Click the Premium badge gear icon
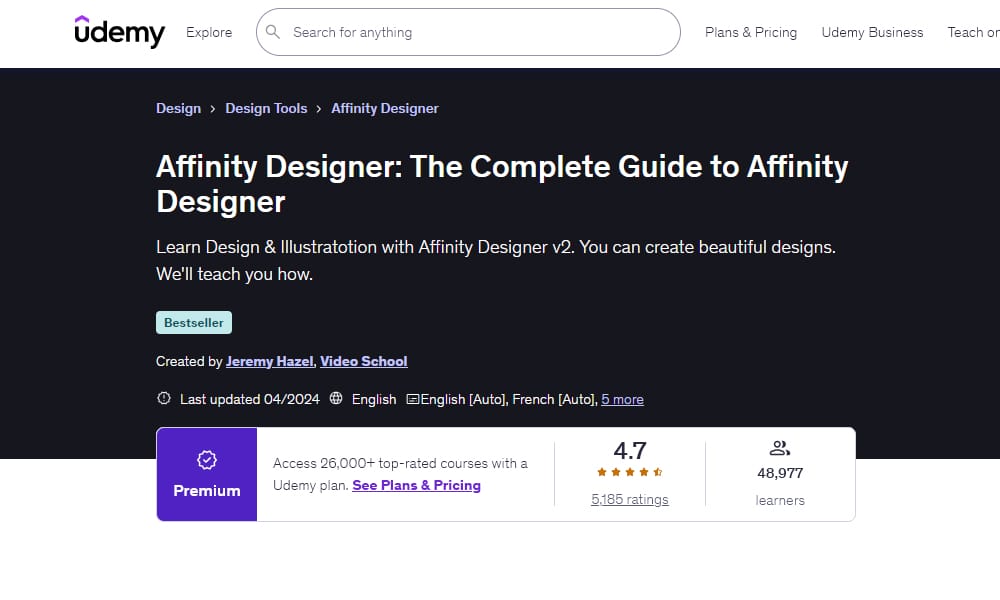 pos(207,460)
